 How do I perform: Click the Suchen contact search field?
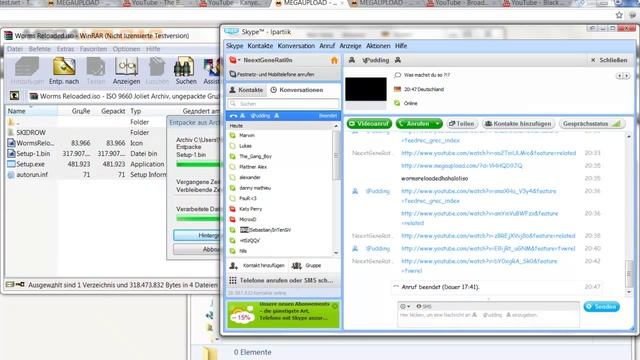pos(283,104)
